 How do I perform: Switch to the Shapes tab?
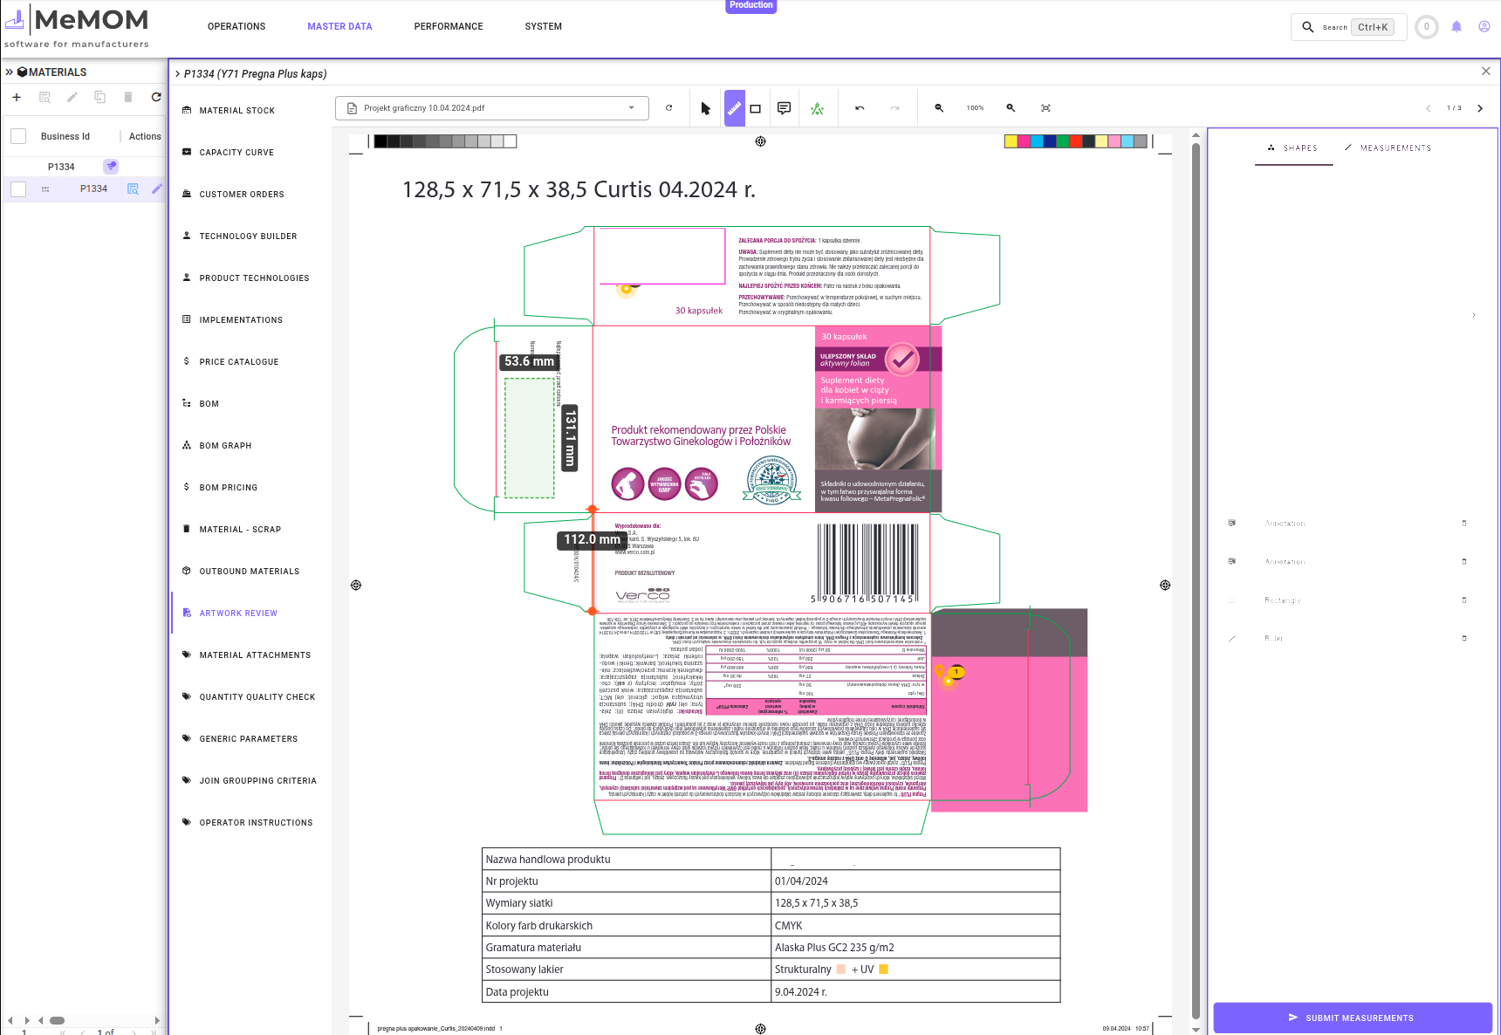click(x=1293, y=148)
